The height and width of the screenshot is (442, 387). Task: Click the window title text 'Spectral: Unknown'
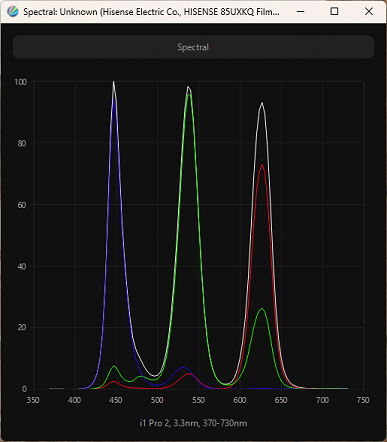[60, 12]
